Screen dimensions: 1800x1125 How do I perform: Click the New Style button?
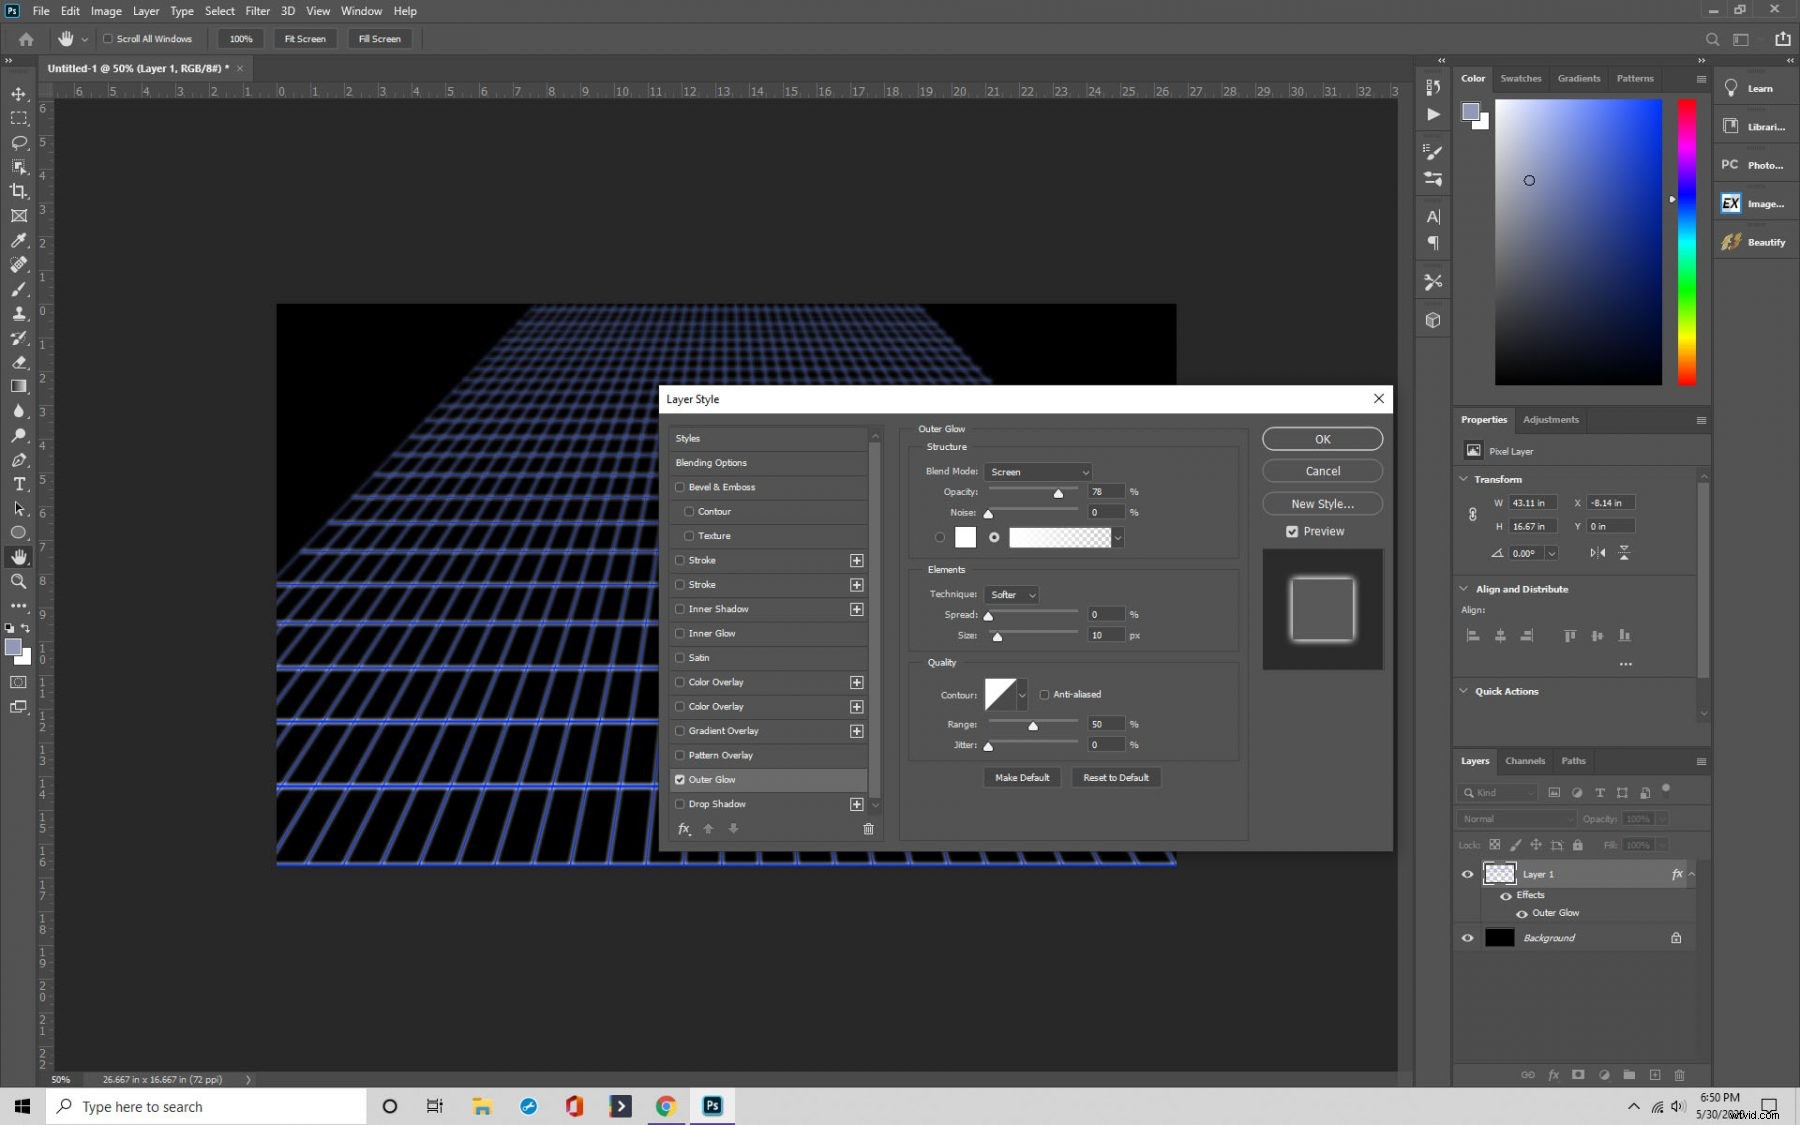click(1321, 503)
